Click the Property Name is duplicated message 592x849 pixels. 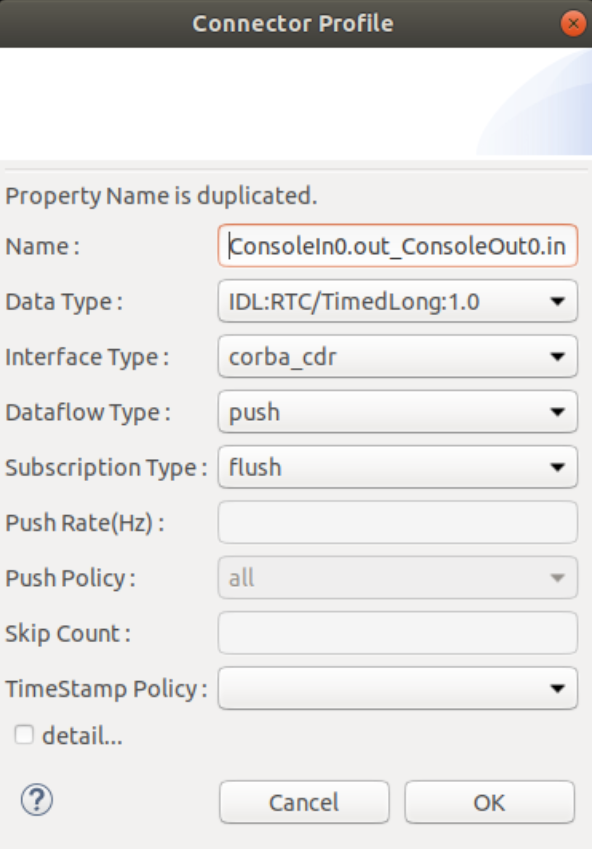coord(161,195)
